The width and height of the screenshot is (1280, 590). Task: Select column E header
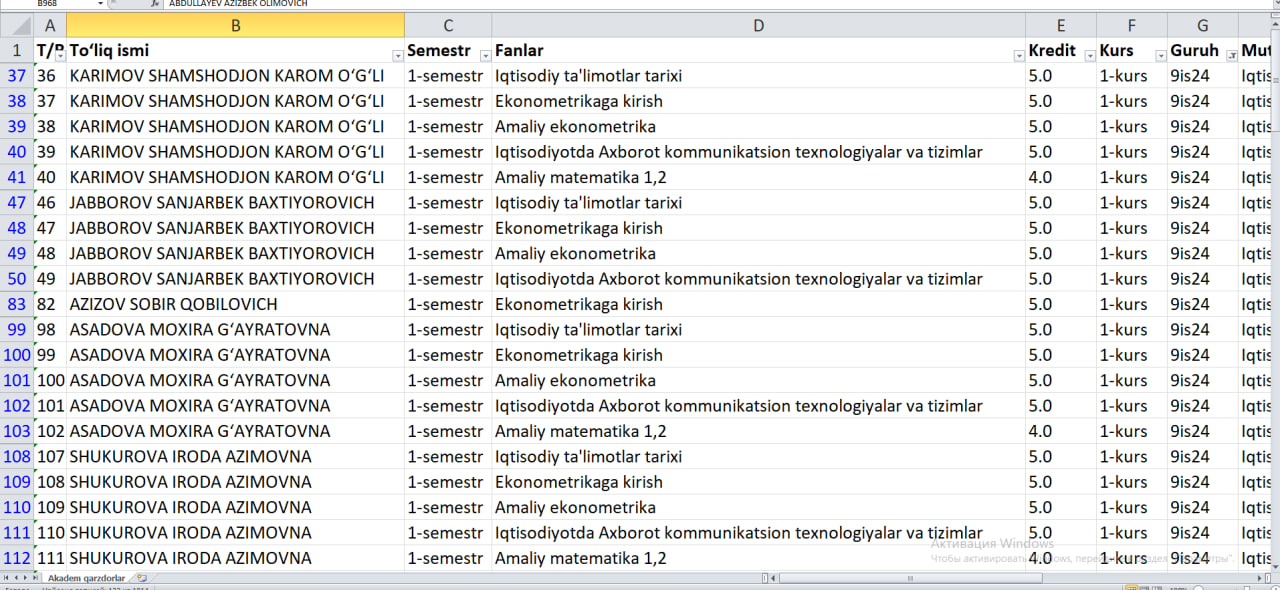coord(1061,25)
